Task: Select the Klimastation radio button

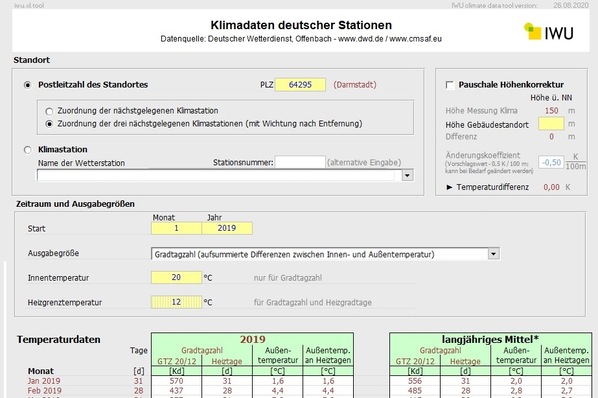Action: coord(27,150)
